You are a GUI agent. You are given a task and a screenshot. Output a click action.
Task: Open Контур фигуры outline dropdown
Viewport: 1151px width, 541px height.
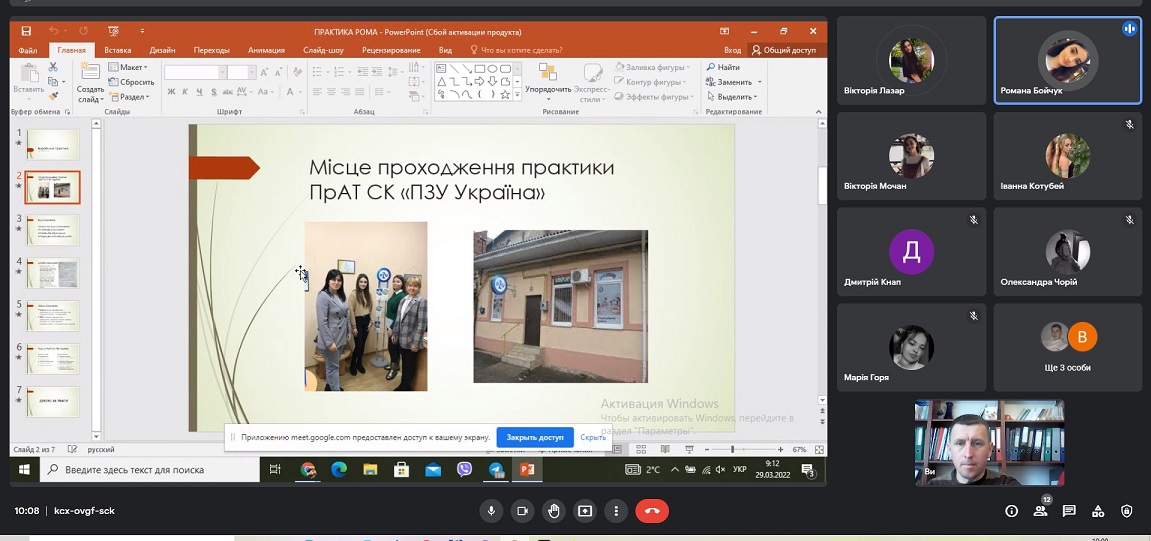click(650, 82)
